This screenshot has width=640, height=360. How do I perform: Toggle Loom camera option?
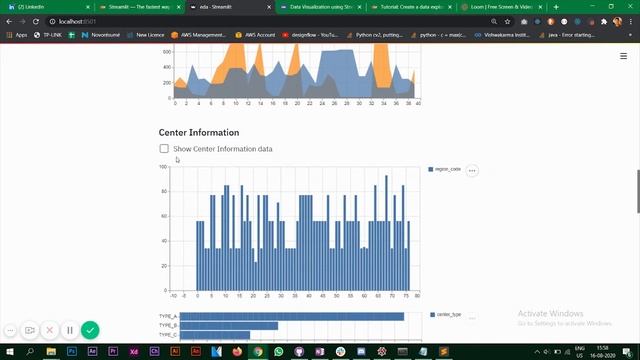coord(30,330)
